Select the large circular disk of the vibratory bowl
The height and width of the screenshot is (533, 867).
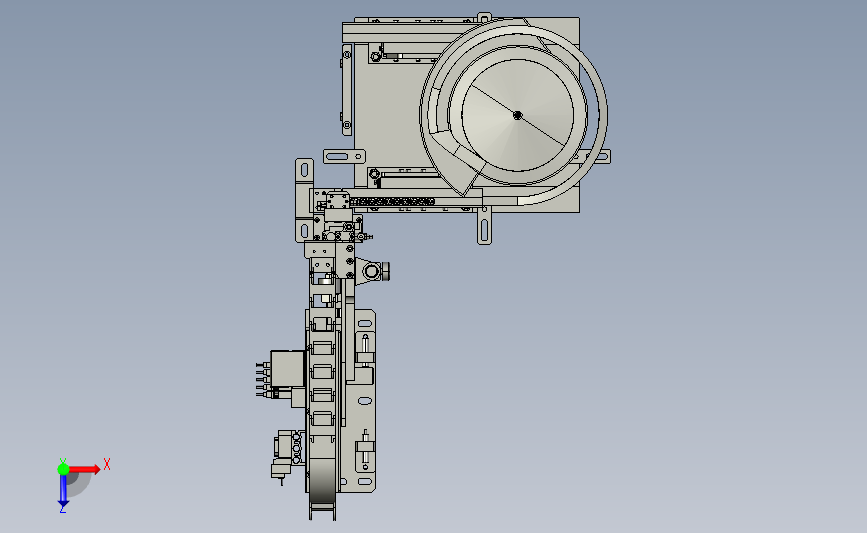(518, 115)
